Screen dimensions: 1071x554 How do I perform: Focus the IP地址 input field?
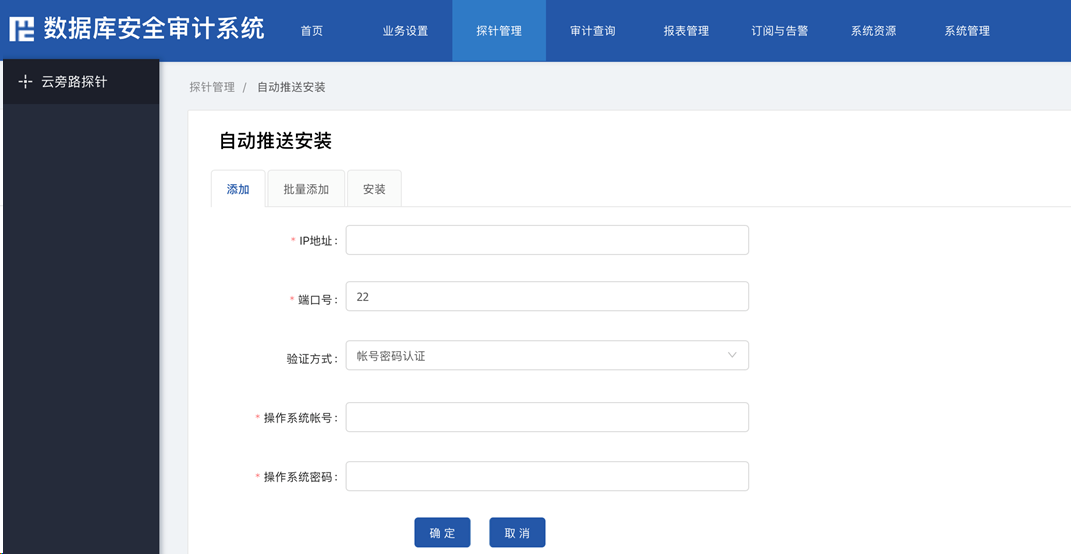point(547,240)
